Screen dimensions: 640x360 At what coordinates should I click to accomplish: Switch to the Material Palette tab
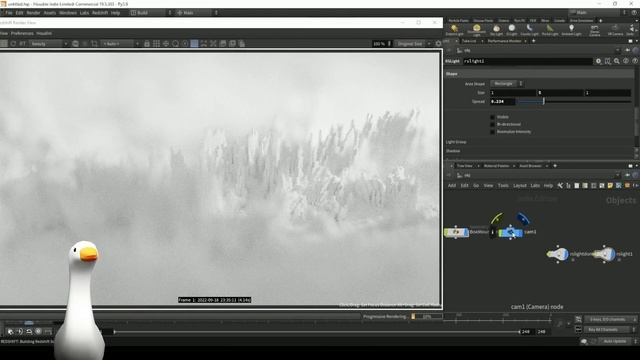pyautogui.click(x=496, y=166)
